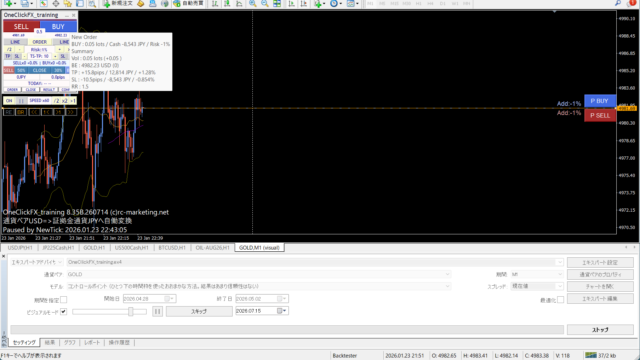Open the レポート tester tab
This screenshot has width=640, height=360.
click(x=92, y=342)
